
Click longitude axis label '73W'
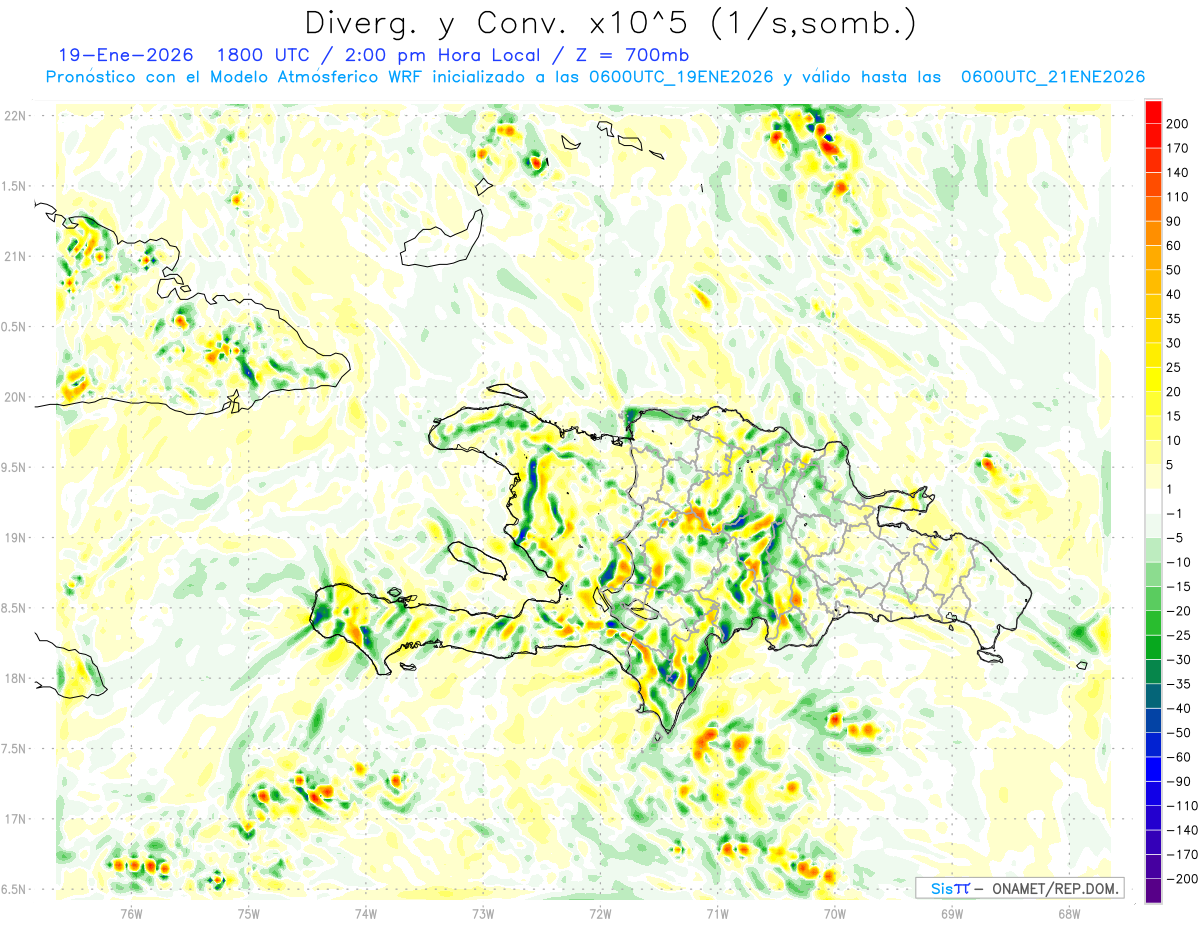483,912
